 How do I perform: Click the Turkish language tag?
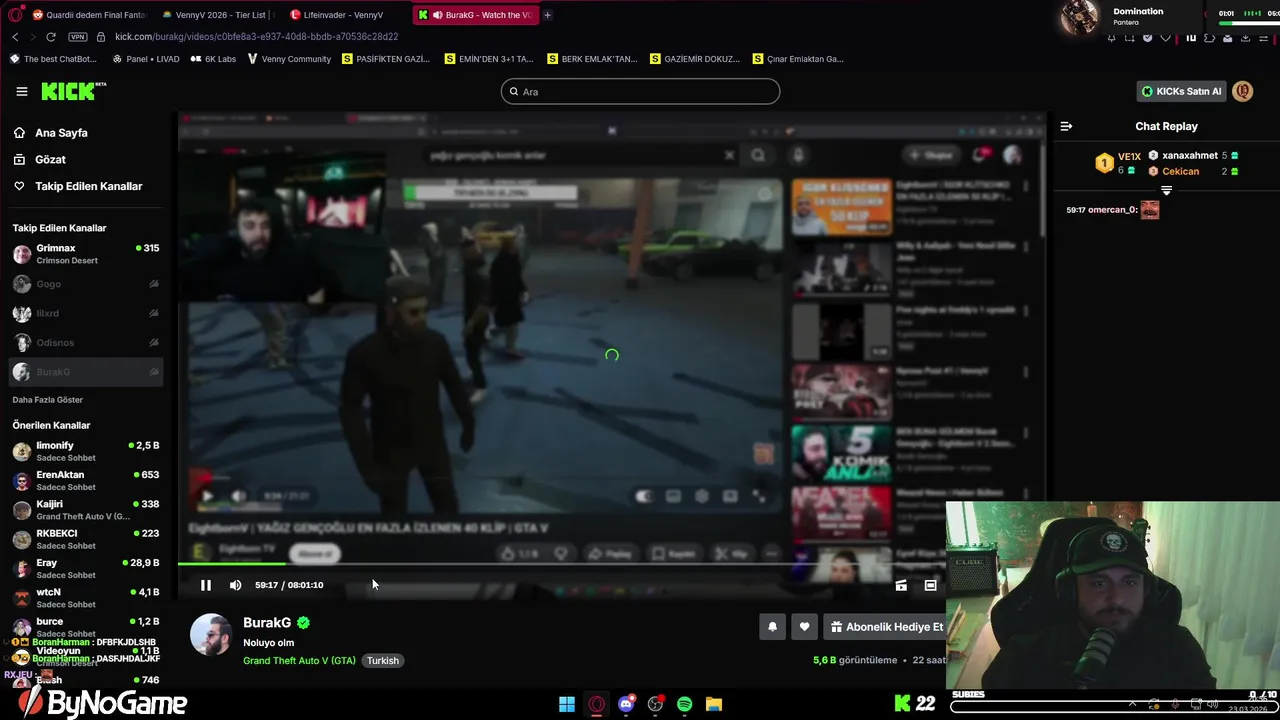point(382,661)
